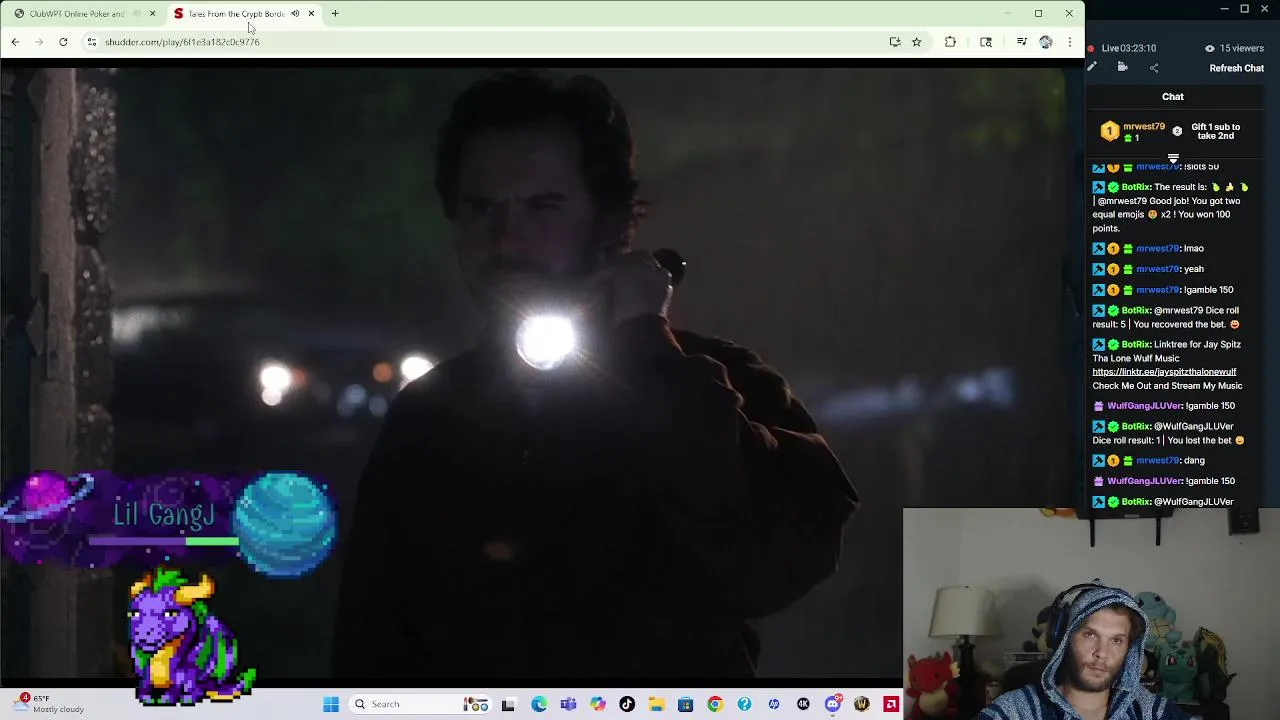The image size is (1280, 720).
Task: Open the weather widget showing Mostly cloudy
Action: click(x=50, y=704)
